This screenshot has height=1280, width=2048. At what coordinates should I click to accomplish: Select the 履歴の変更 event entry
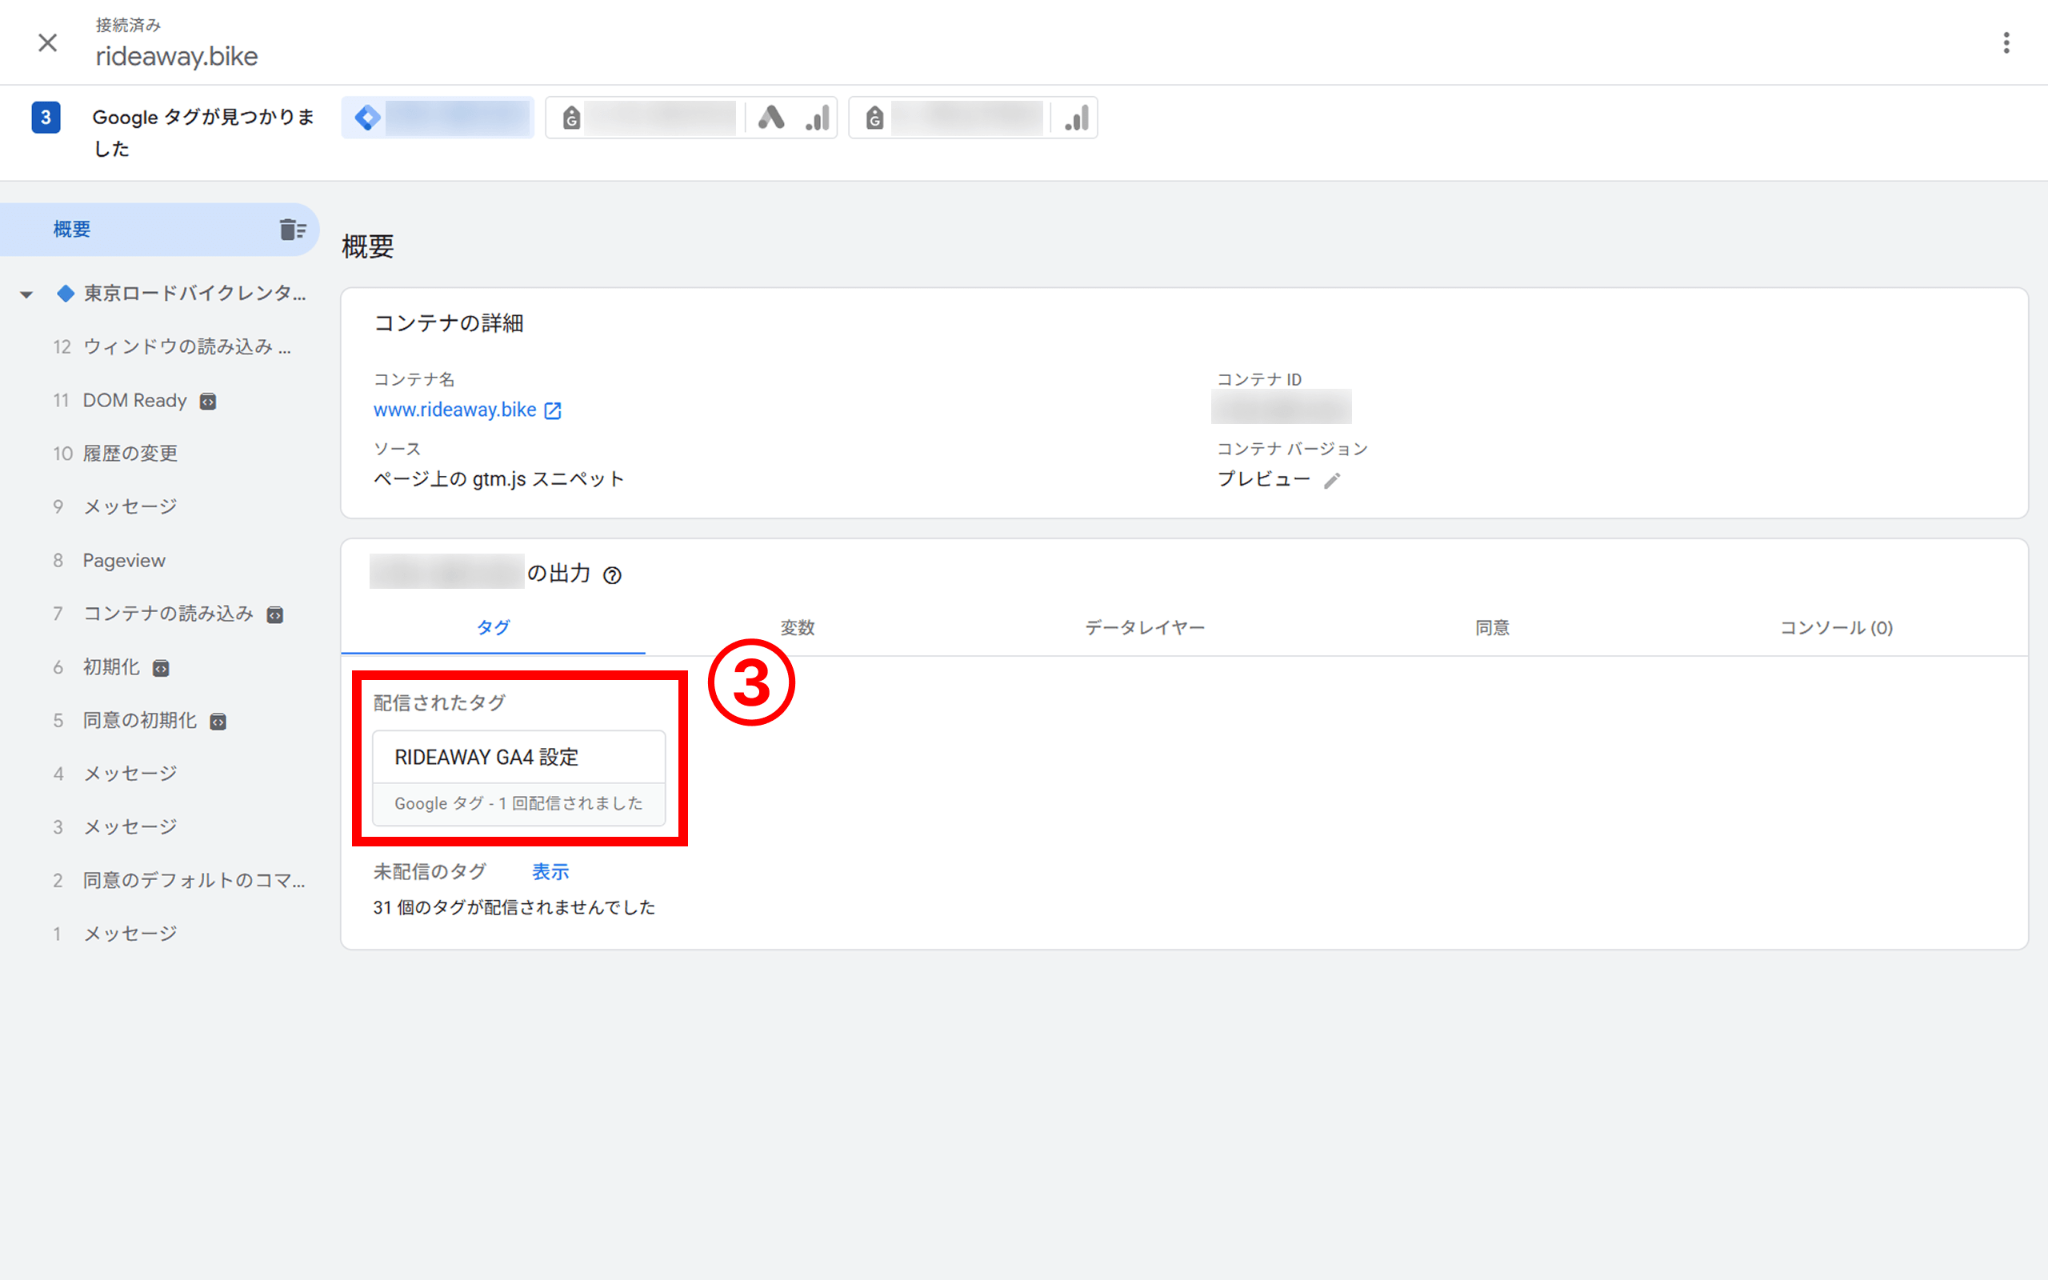[x=130, y=453]
